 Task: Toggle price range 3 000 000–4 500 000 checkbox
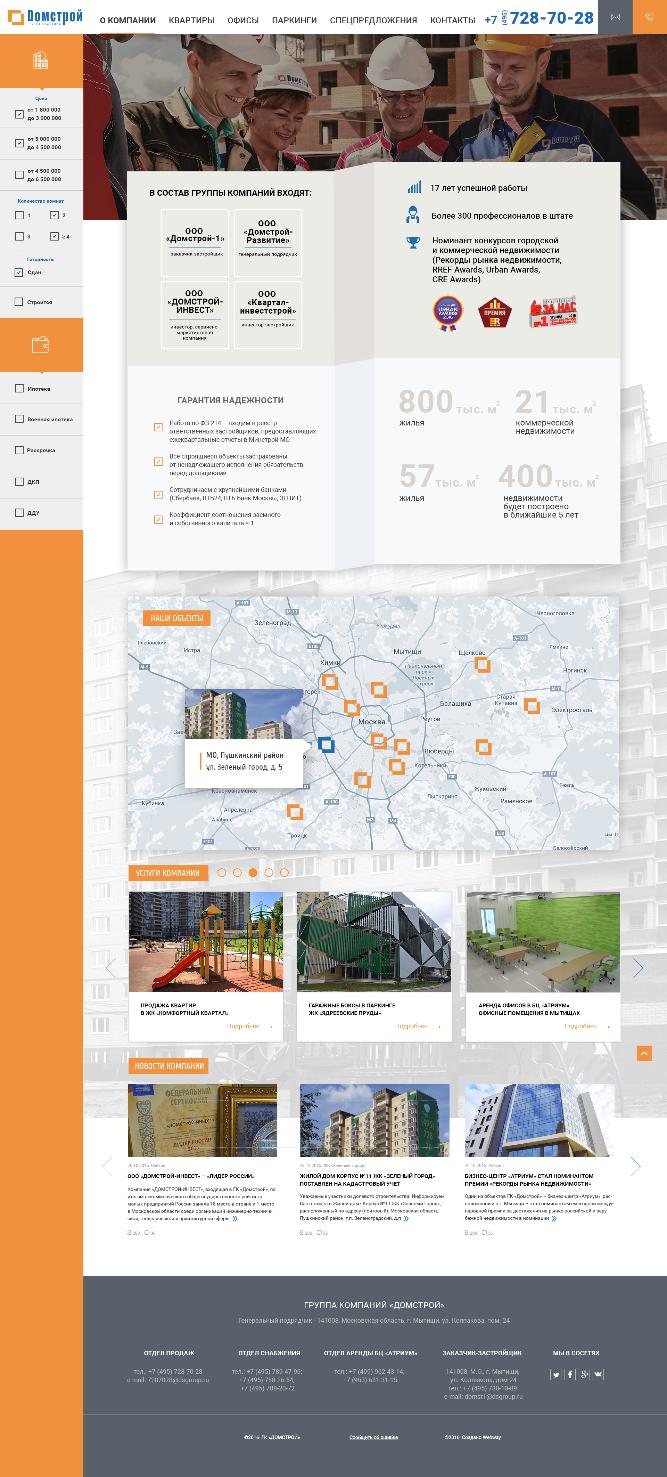20,143
